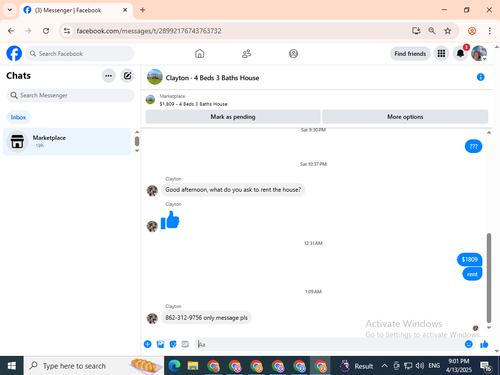Bookmark this page with the star icon
This screenshot has height=375, width=500.
coord(447,31)
